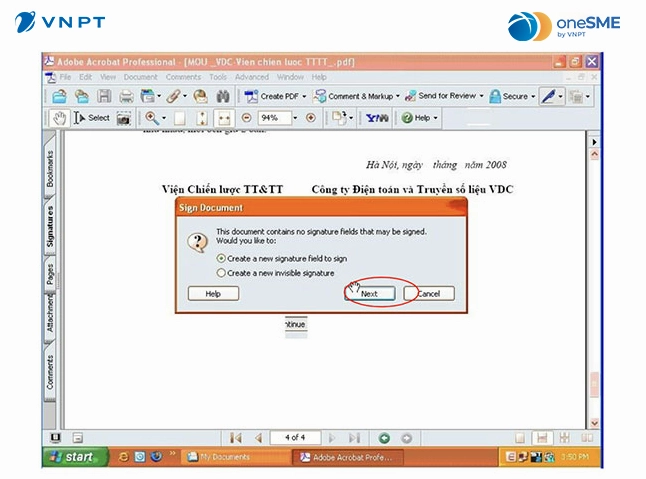Open the Edit menu

85,77
